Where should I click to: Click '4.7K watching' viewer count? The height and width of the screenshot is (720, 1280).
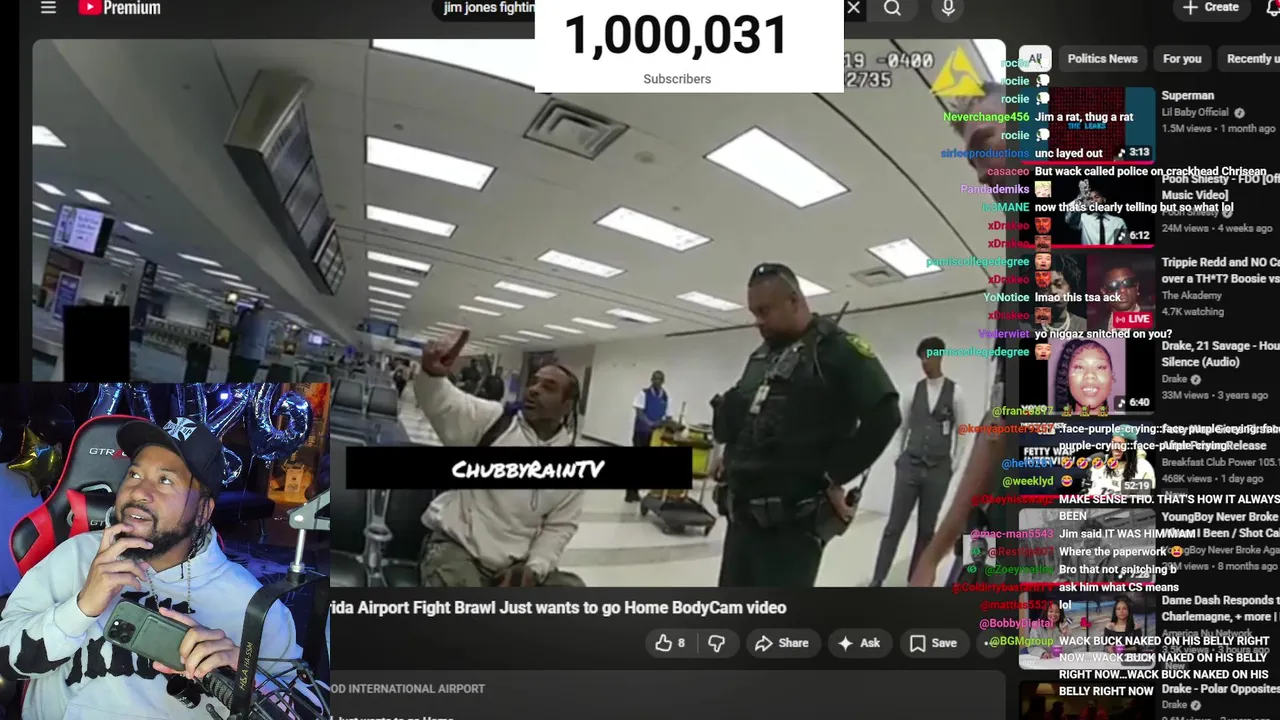click(1193, 312)
